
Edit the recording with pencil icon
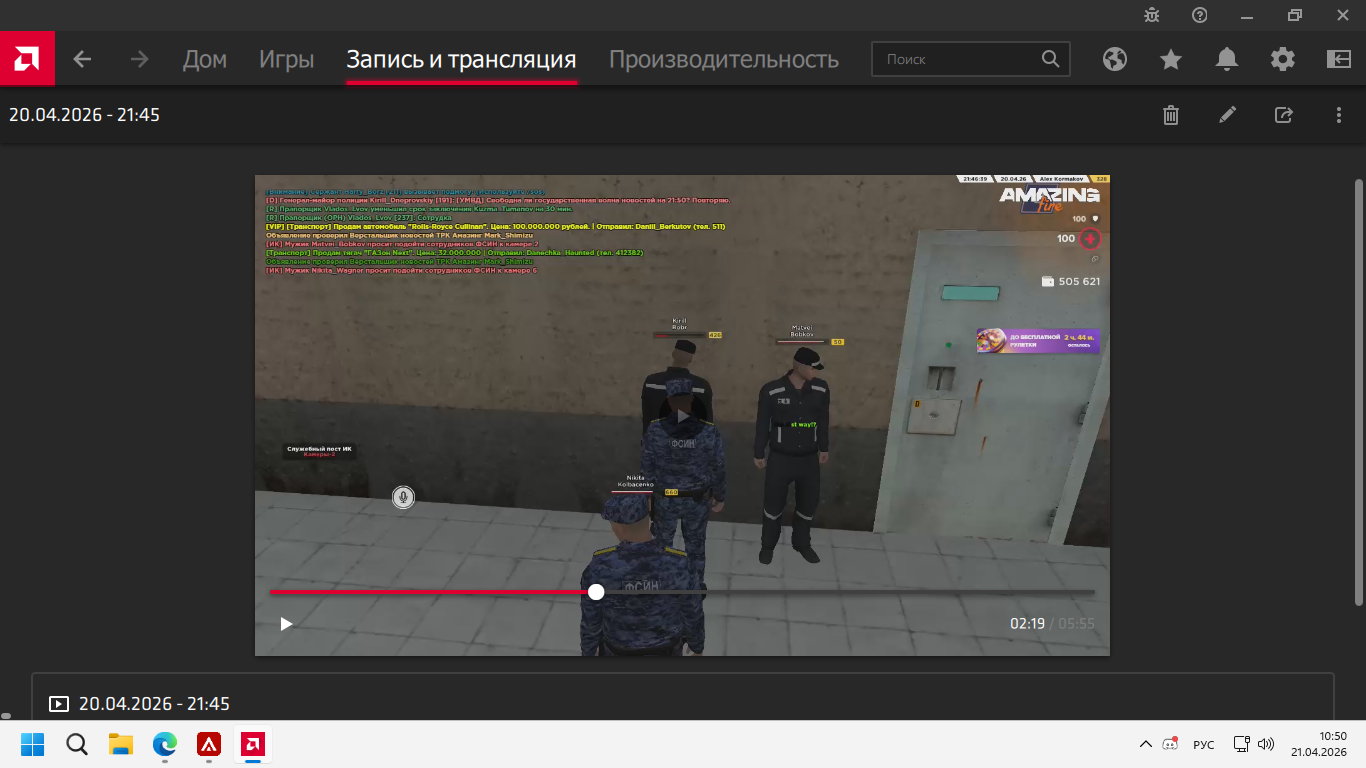click(x=1227, y=115)
